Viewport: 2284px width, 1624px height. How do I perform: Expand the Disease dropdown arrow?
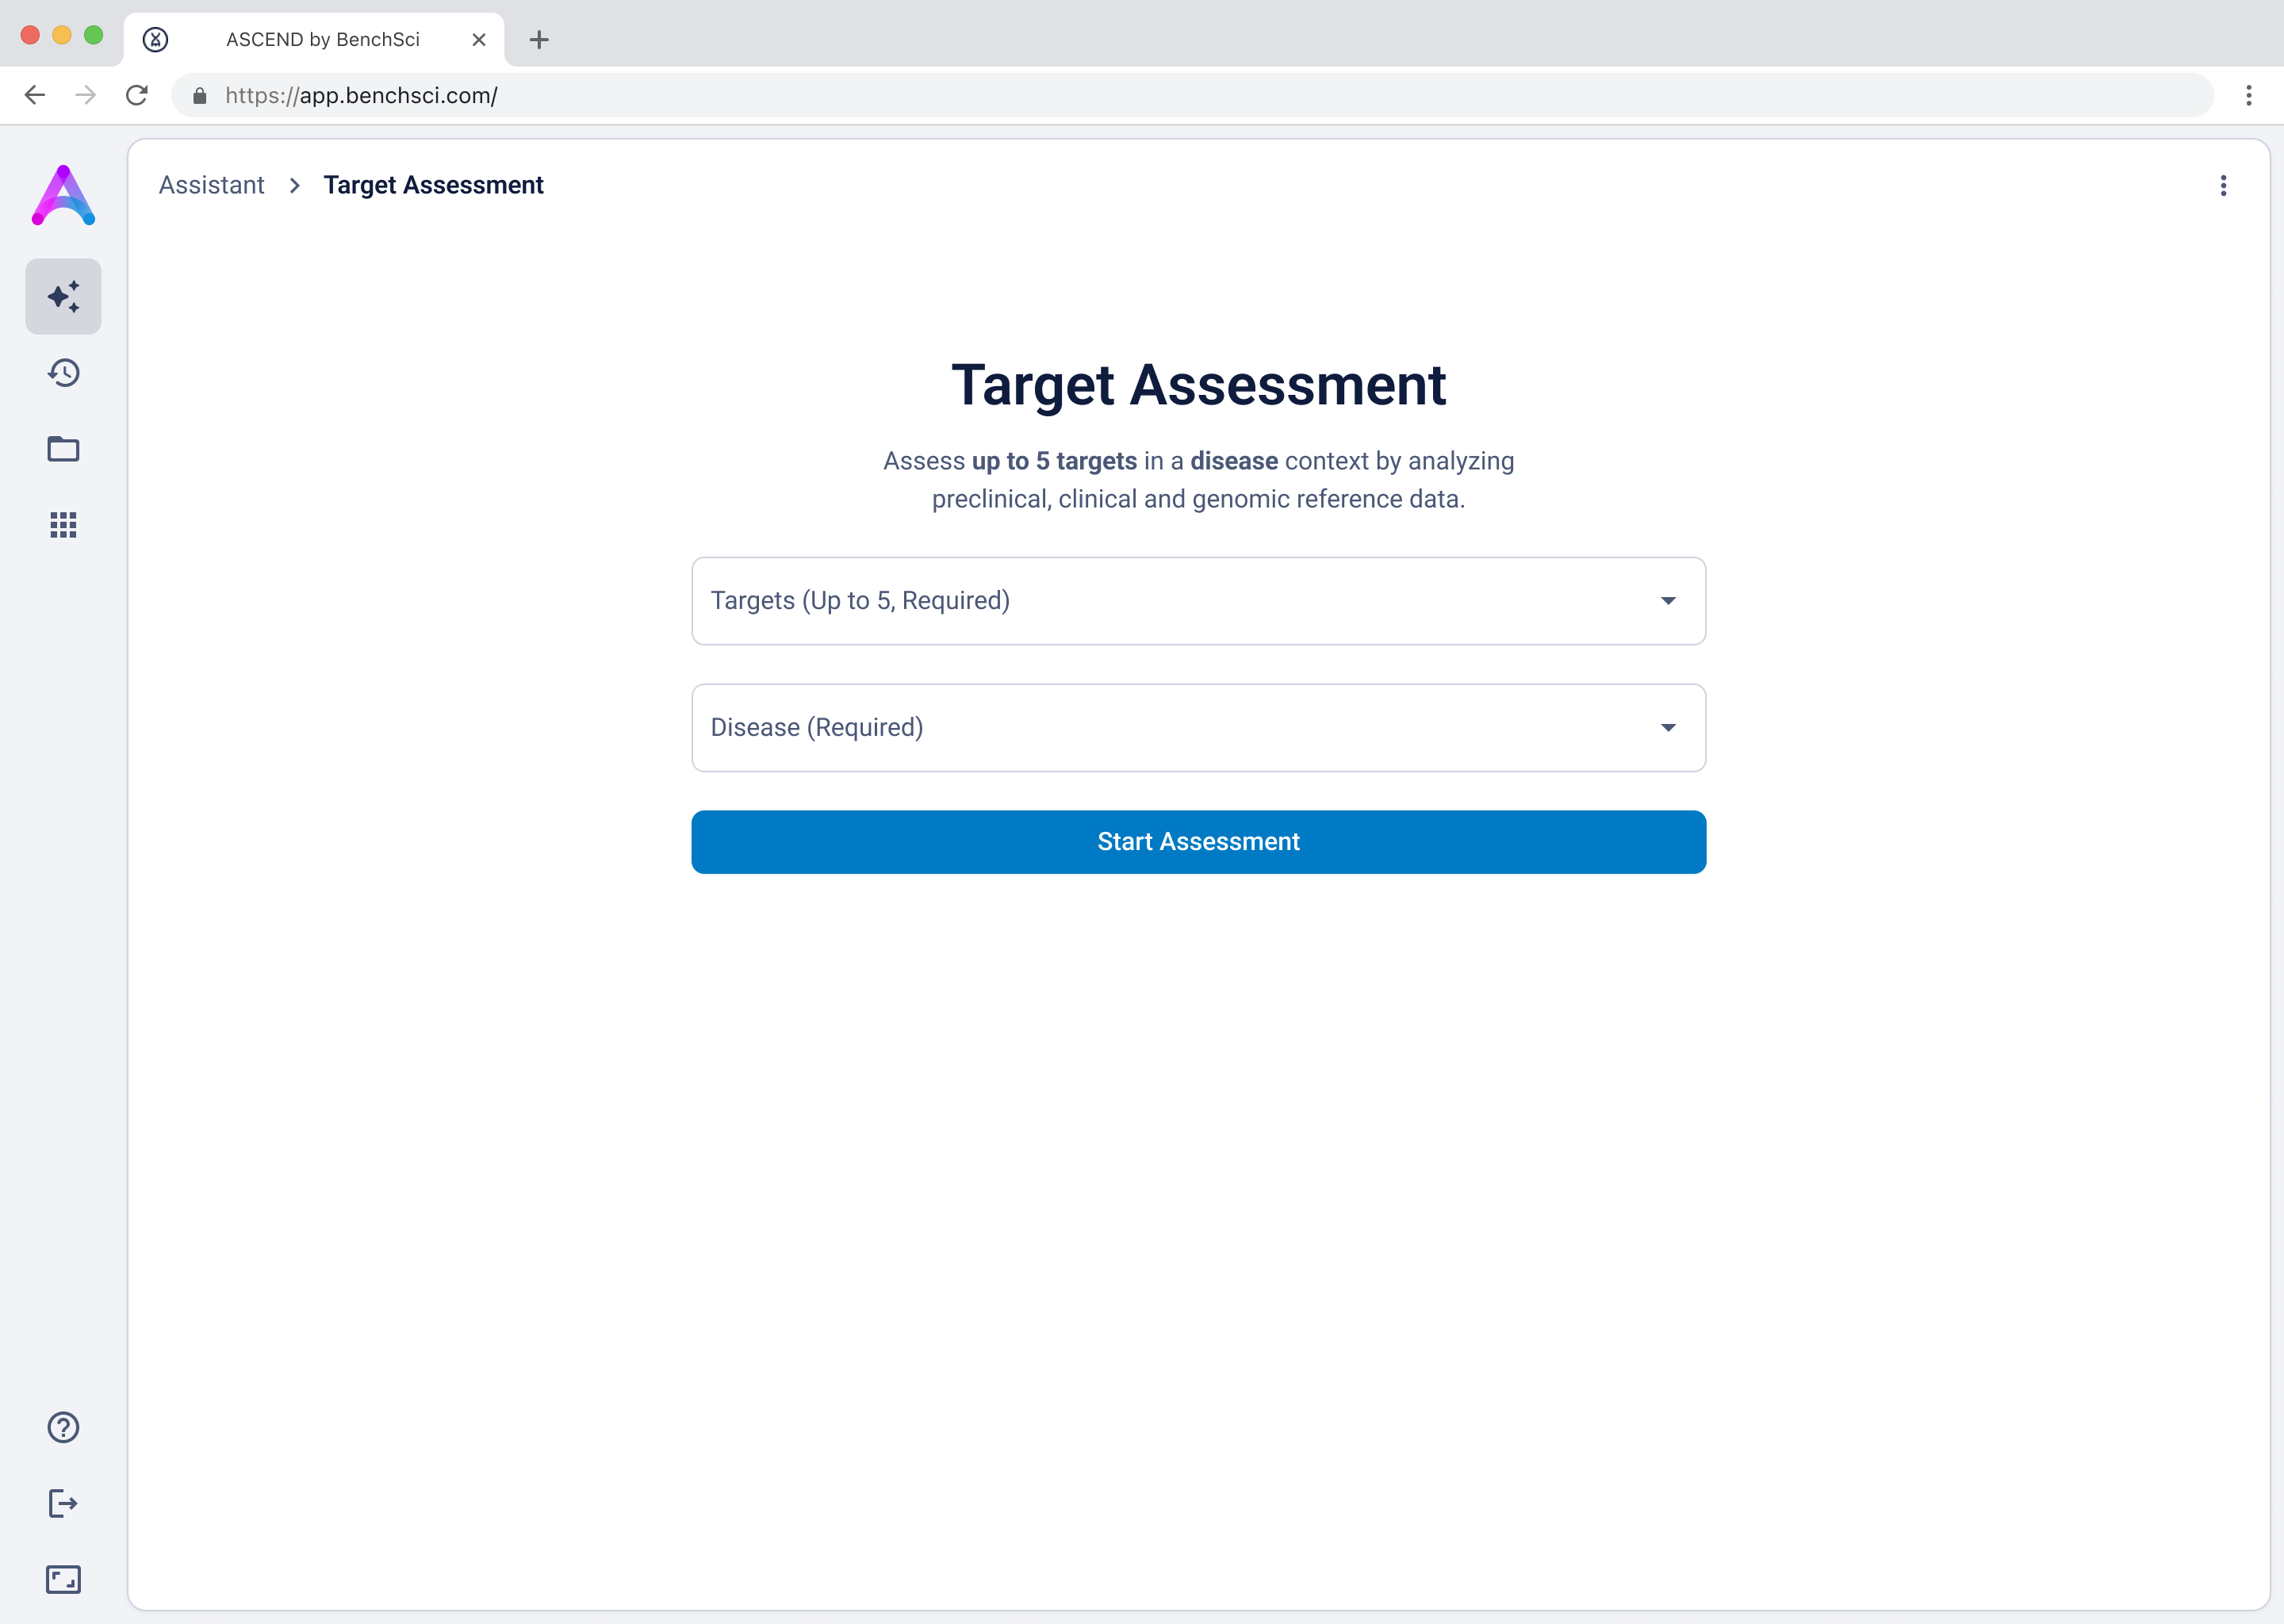[1668, 728]
